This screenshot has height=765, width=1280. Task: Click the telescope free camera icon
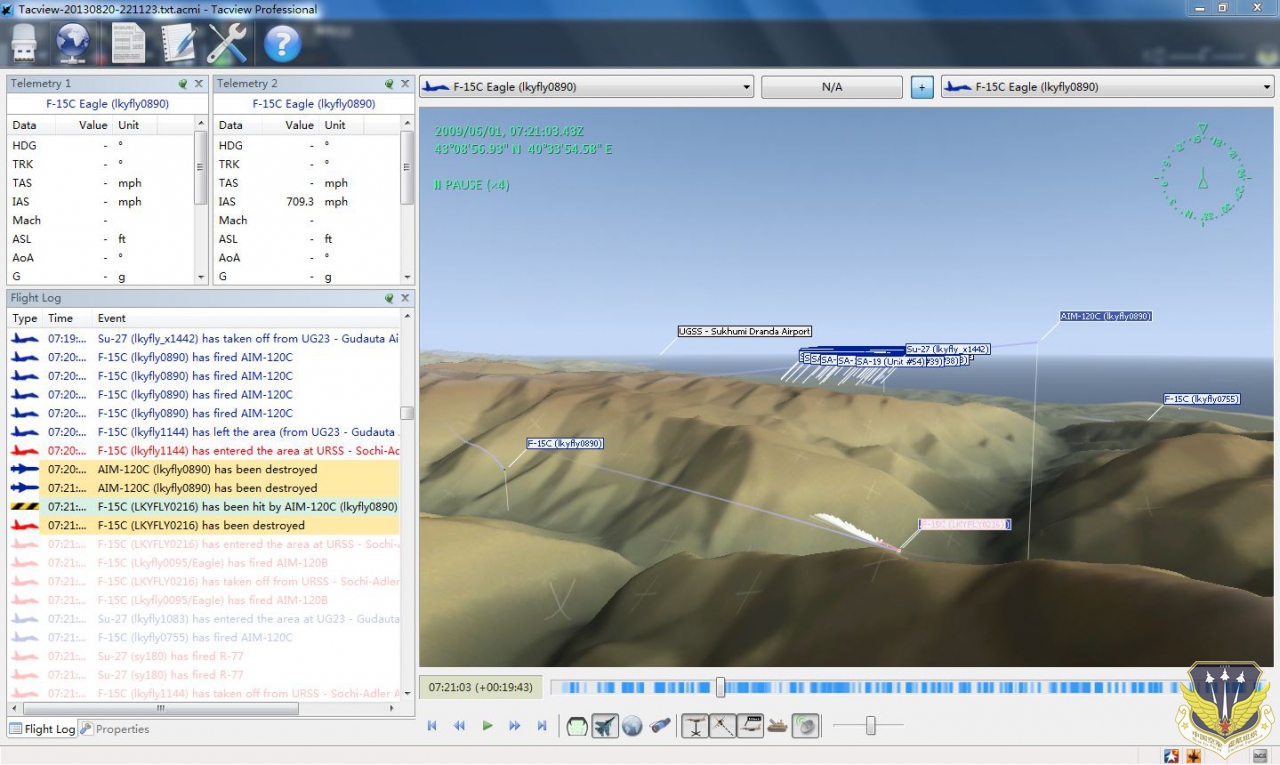click(660, 727)
